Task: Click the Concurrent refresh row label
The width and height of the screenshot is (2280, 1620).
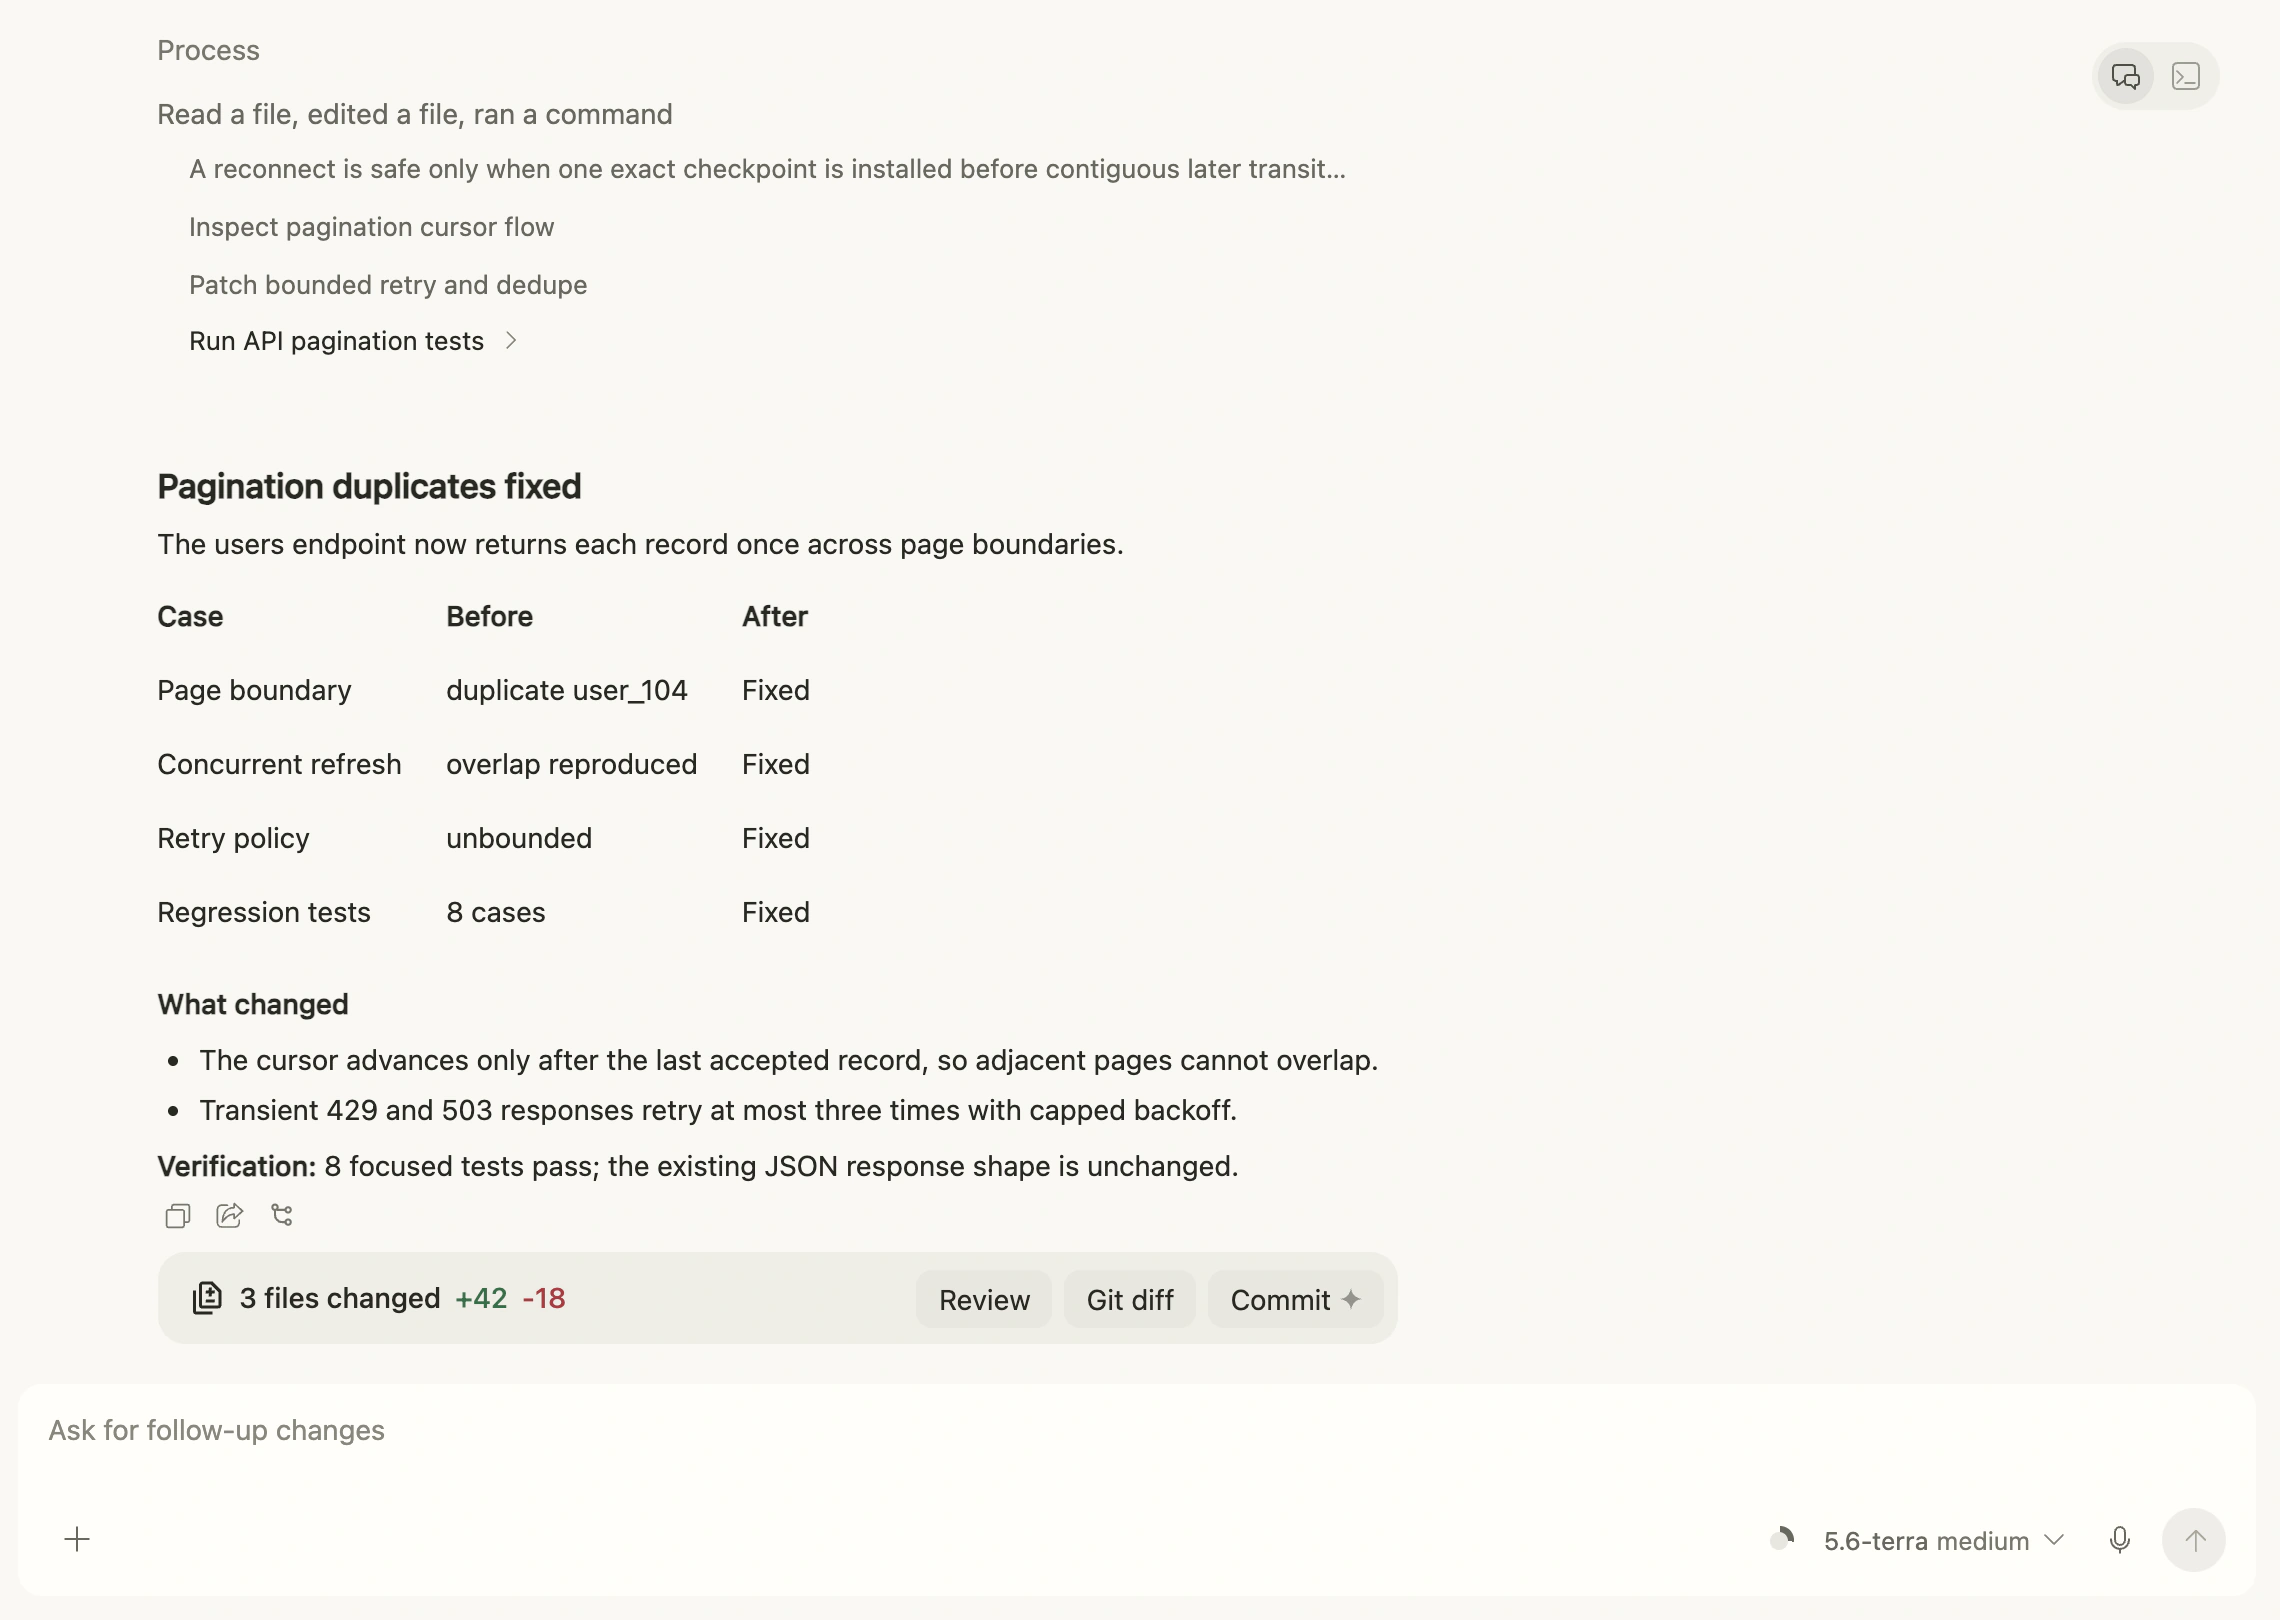Action: click(x=279, y=764)
